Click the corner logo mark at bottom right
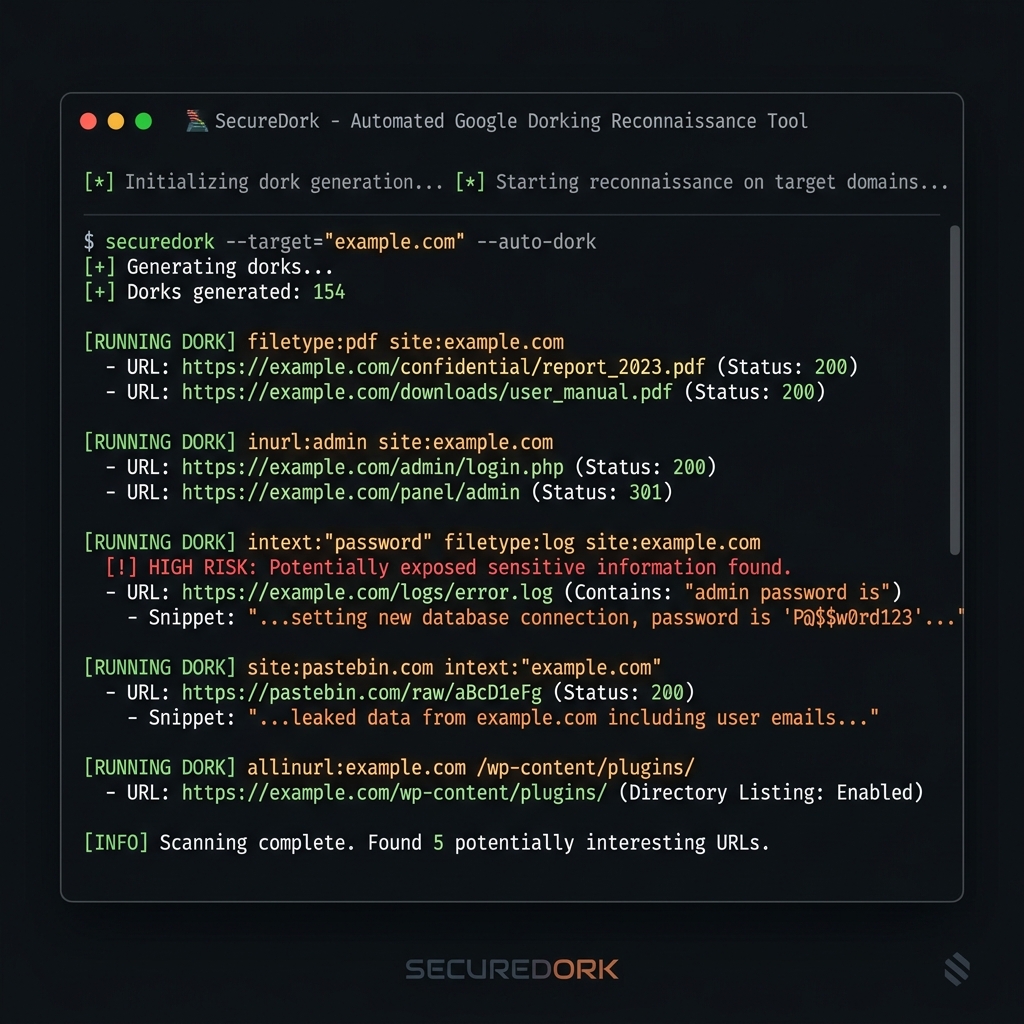 click(957, 969)
